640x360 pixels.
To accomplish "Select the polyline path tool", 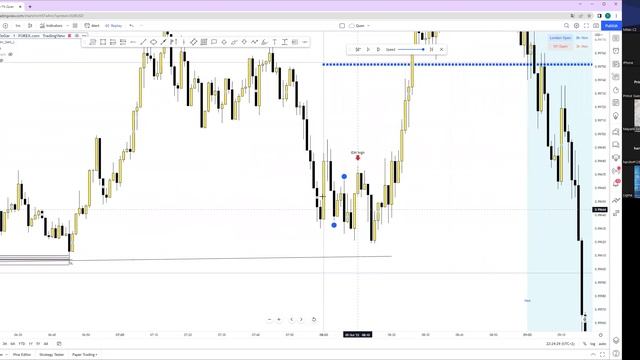I will [254, 42].
